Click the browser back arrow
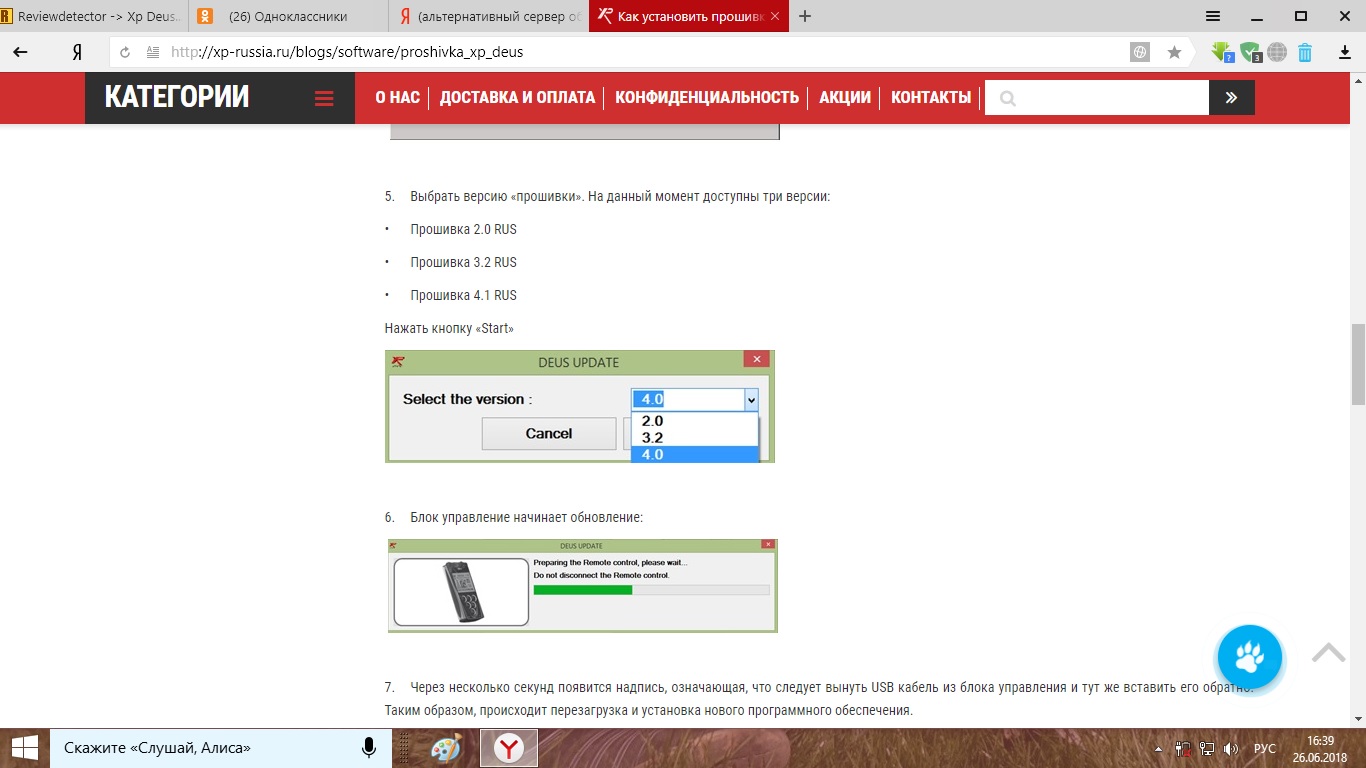This screenshot has width=1366, height=768. point(20,52)
